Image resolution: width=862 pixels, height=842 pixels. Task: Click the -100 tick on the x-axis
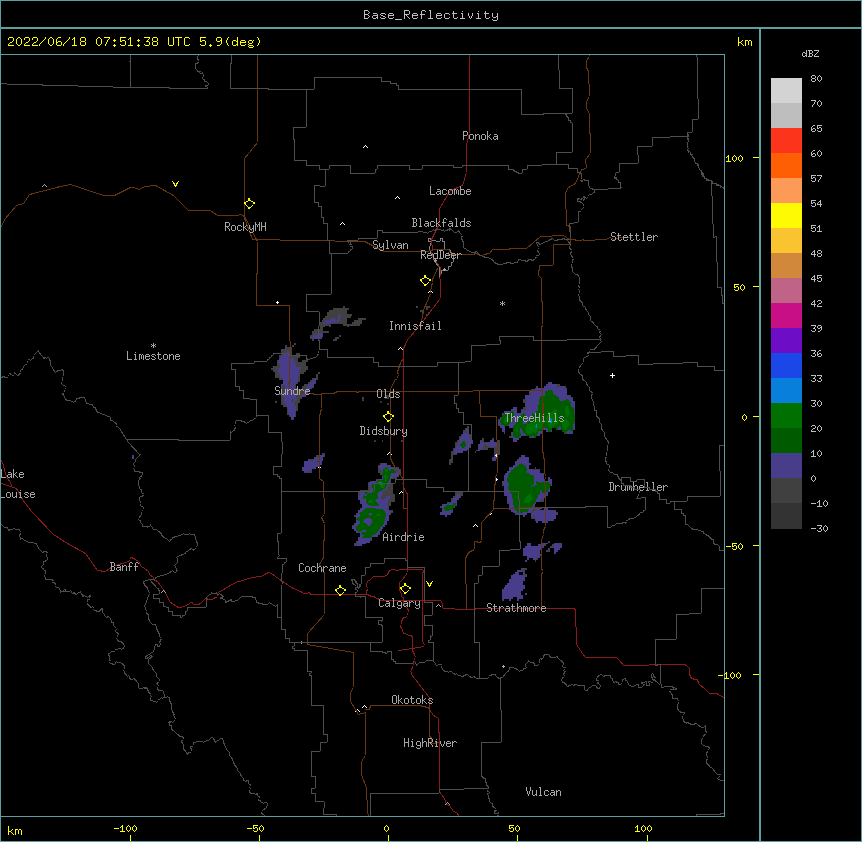(x=125, y=828)
